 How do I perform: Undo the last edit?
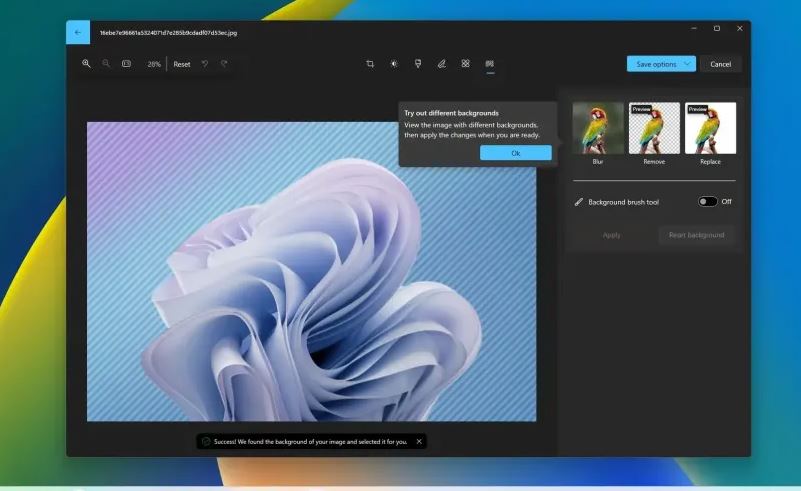(x=205, y=64)
